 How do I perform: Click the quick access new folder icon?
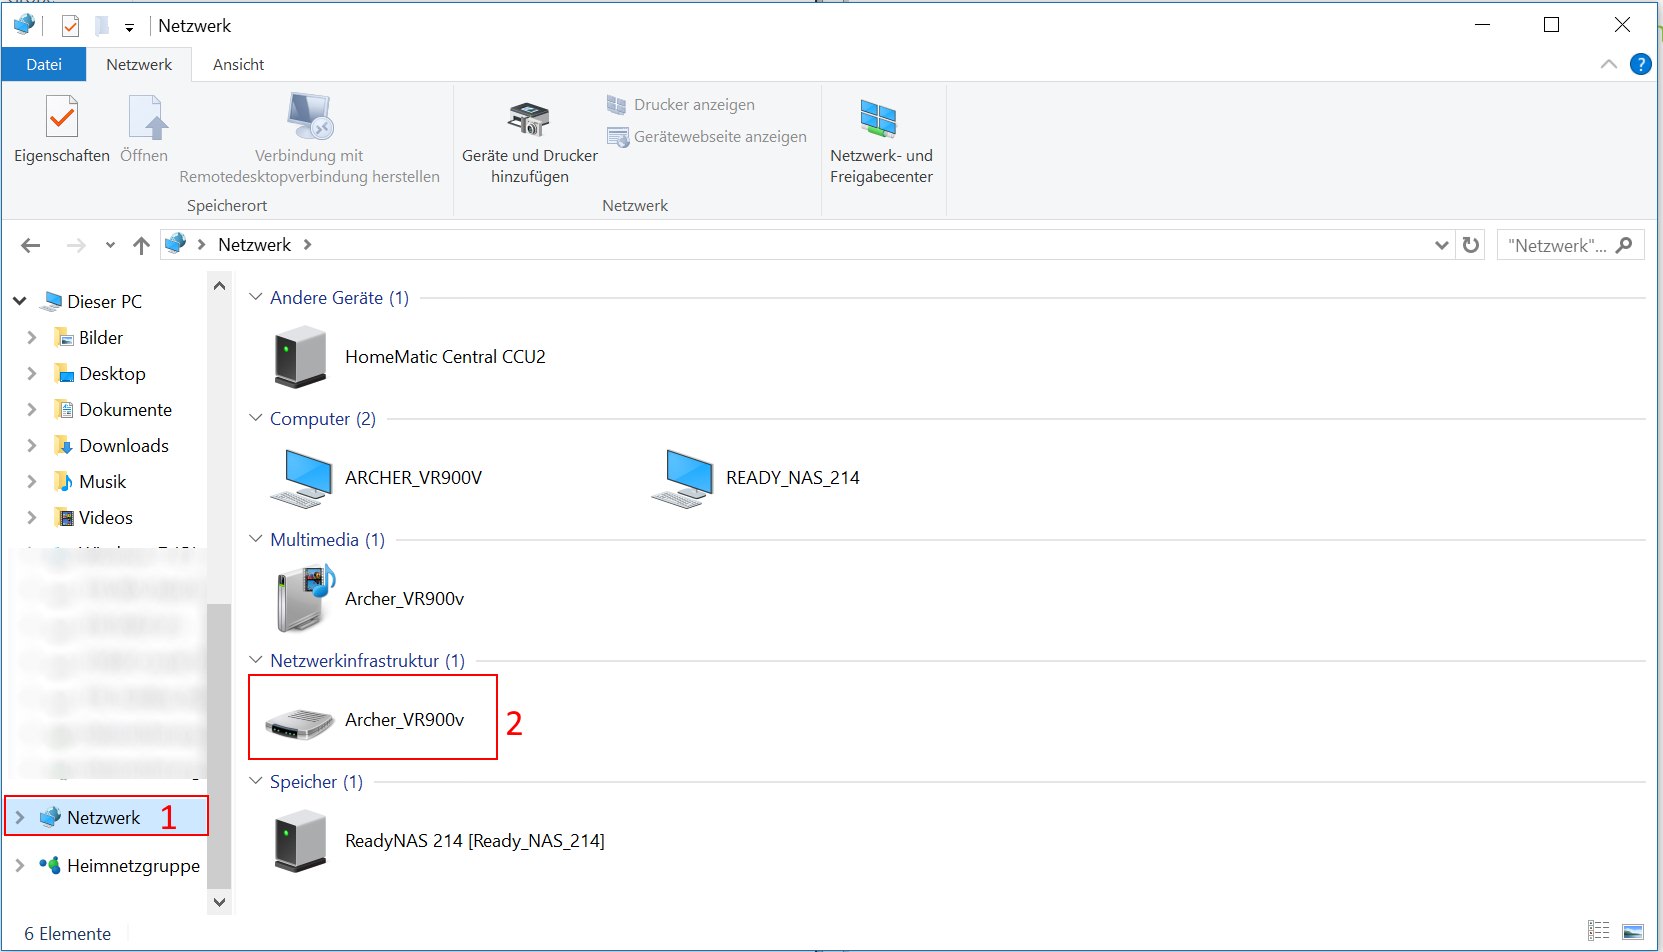pos(102,26)
